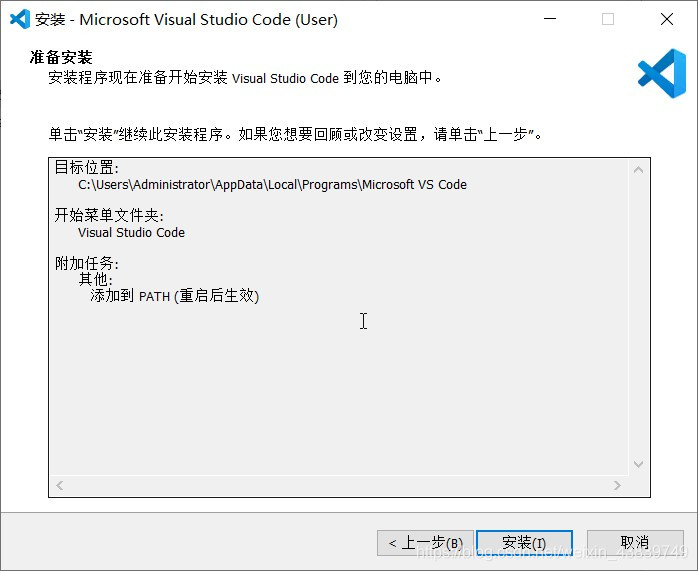Click the instruction line starting with 单击"安装"继续

pos(296,134)
